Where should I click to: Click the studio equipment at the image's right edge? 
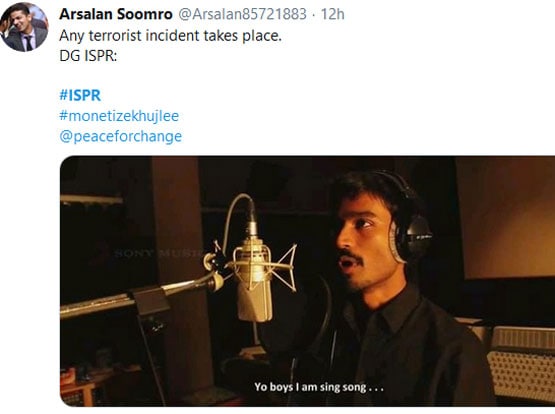[520, 363]
